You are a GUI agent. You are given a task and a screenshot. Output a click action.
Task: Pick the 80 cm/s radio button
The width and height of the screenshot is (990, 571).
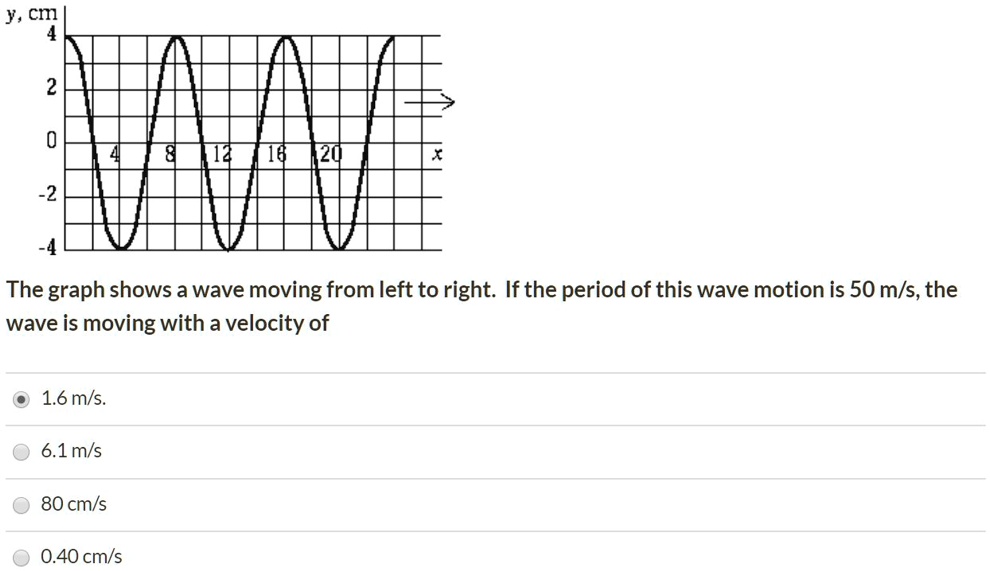tap(21, 505)
